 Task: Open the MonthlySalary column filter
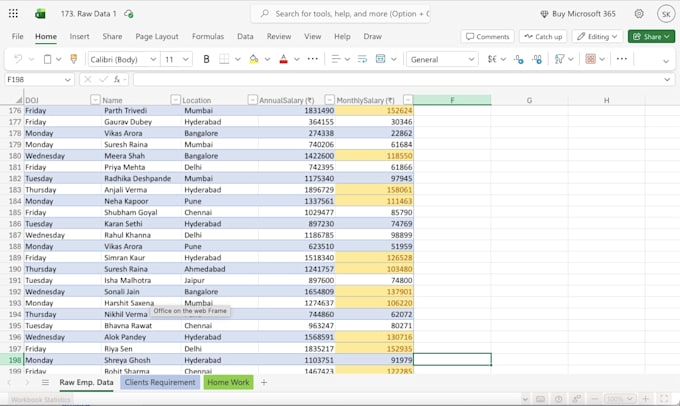click(408, 100)
